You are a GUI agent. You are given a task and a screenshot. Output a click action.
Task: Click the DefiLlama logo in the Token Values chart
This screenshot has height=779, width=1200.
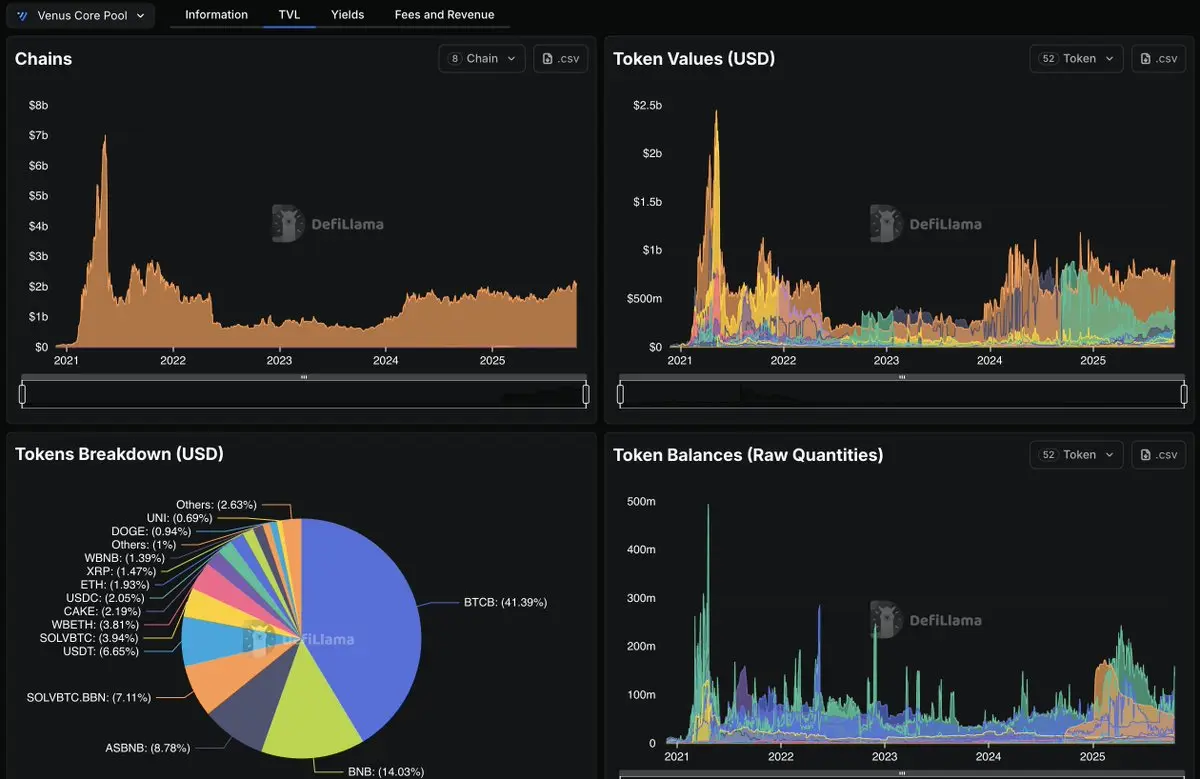pyautogui.click(x=926, y=224)
